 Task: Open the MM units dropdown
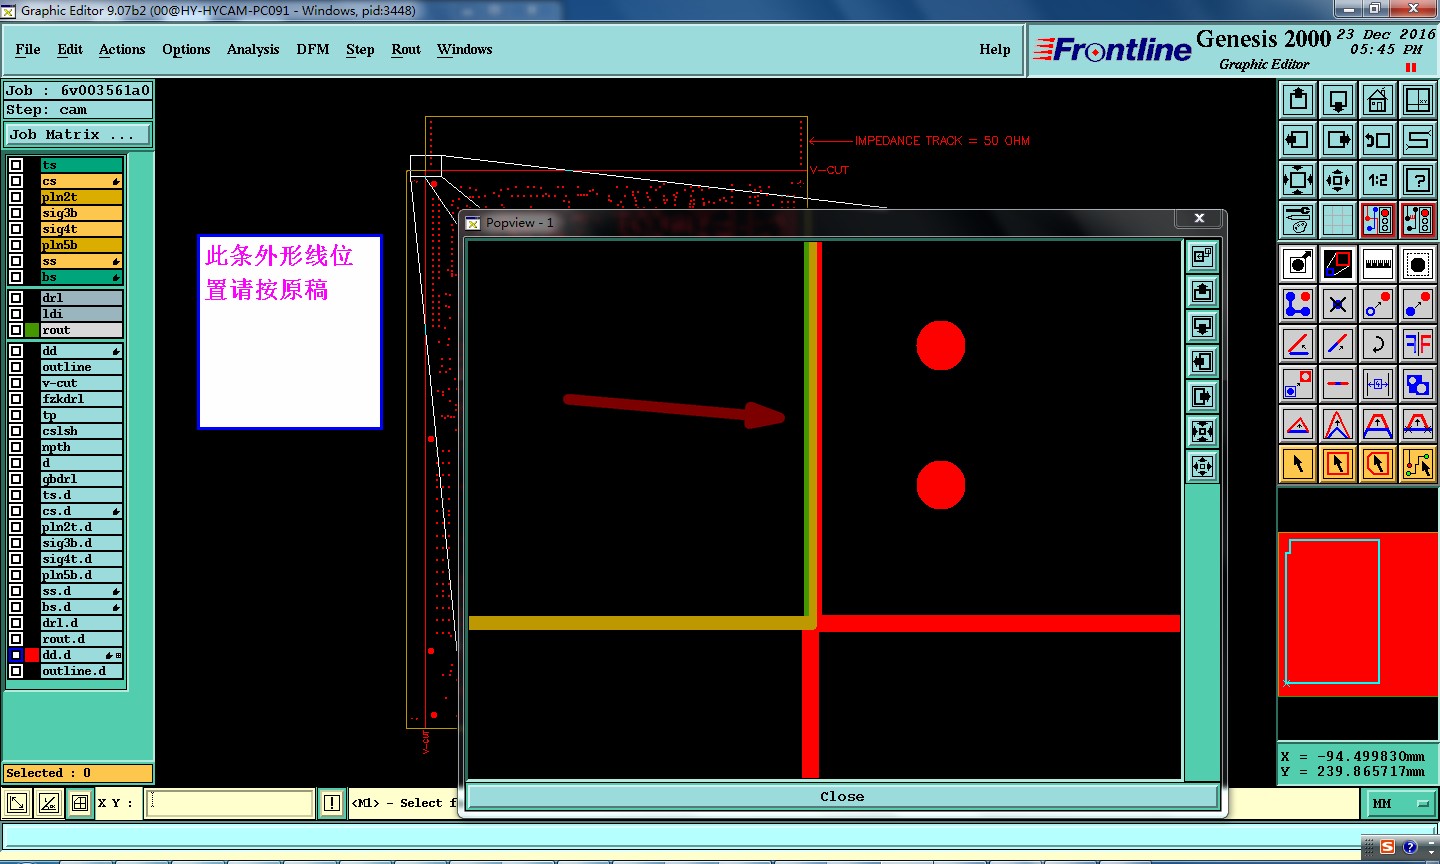[1400, 803]
